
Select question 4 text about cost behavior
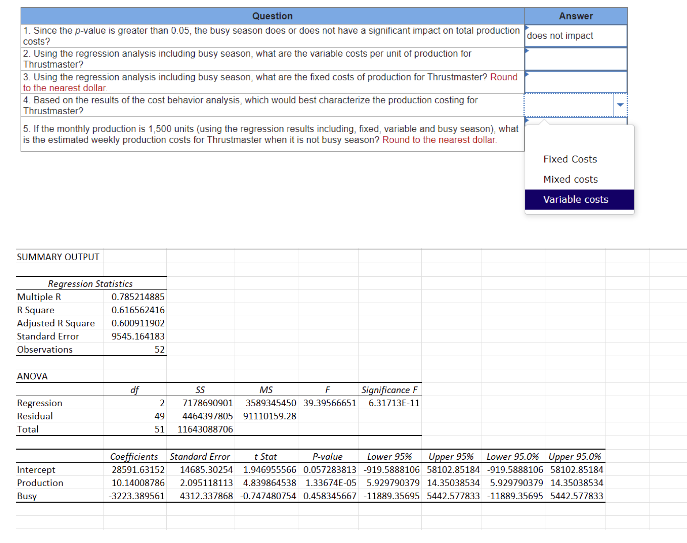250,105
